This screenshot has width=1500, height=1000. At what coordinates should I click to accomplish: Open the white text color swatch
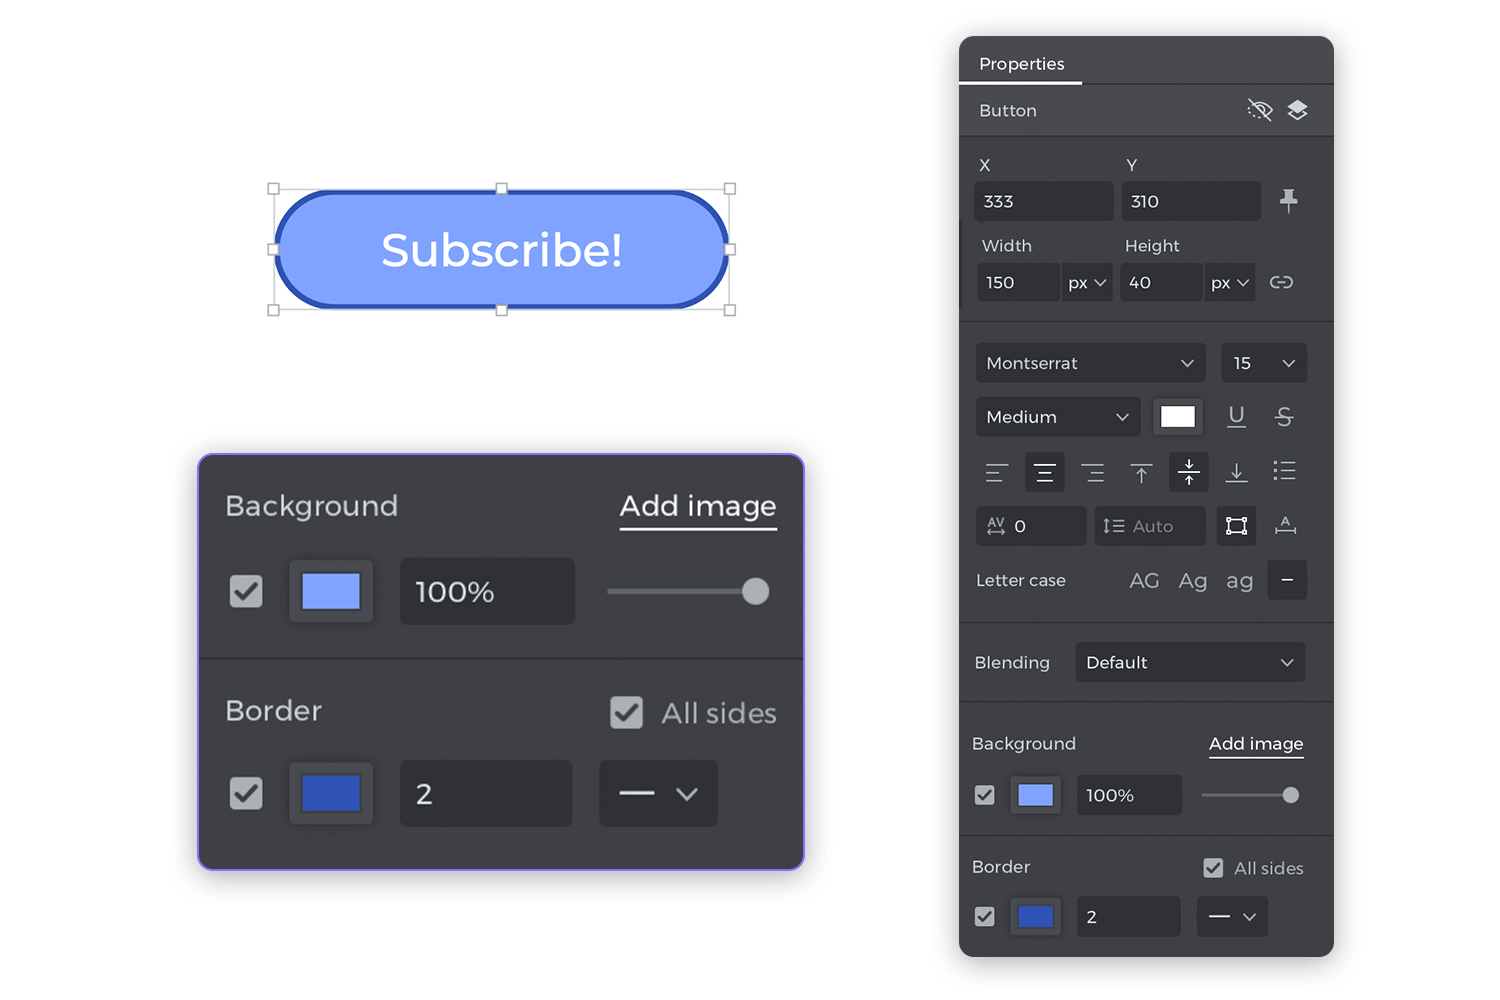[1177, 417]
